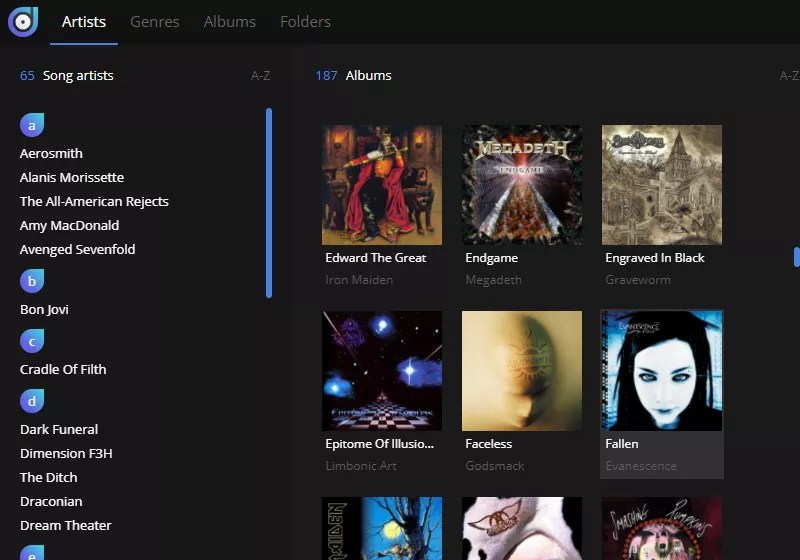This screenshot has width=800, height=560.
Task: Select artist Amy MacDonald
Action: coord(69,225)
